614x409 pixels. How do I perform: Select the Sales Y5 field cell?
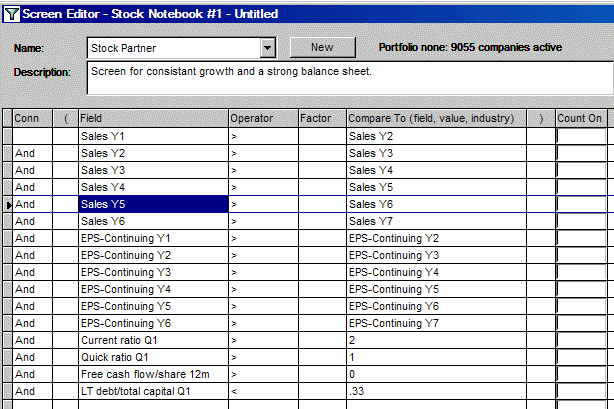tap(153, 204)
